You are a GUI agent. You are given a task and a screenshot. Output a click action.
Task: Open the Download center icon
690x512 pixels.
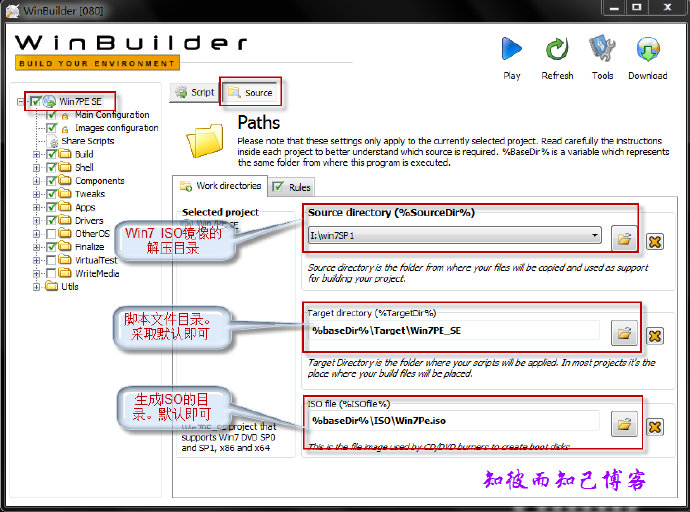coord(648,49)
